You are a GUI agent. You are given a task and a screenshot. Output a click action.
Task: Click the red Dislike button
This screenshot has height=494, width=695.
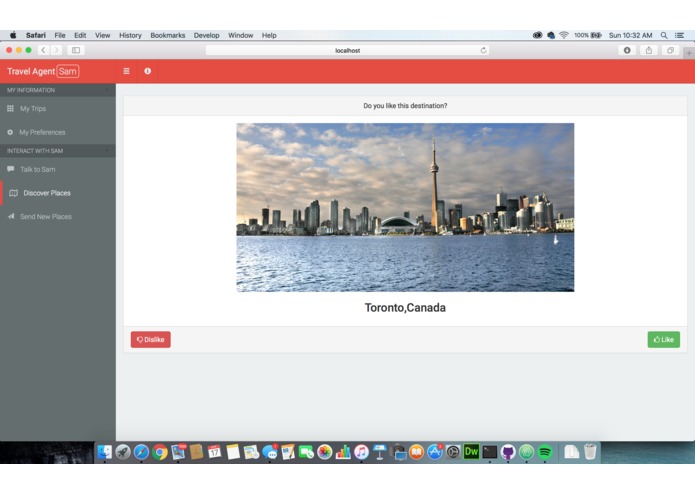[151, 339]
